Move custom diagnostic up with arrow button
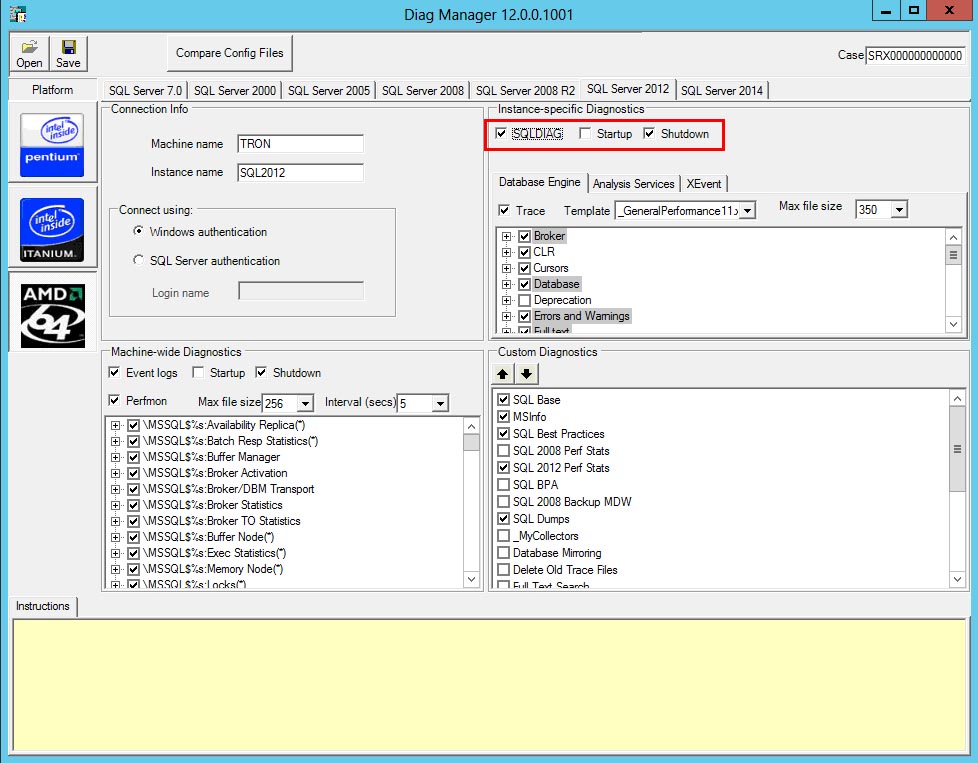 (x=503, y=374)
